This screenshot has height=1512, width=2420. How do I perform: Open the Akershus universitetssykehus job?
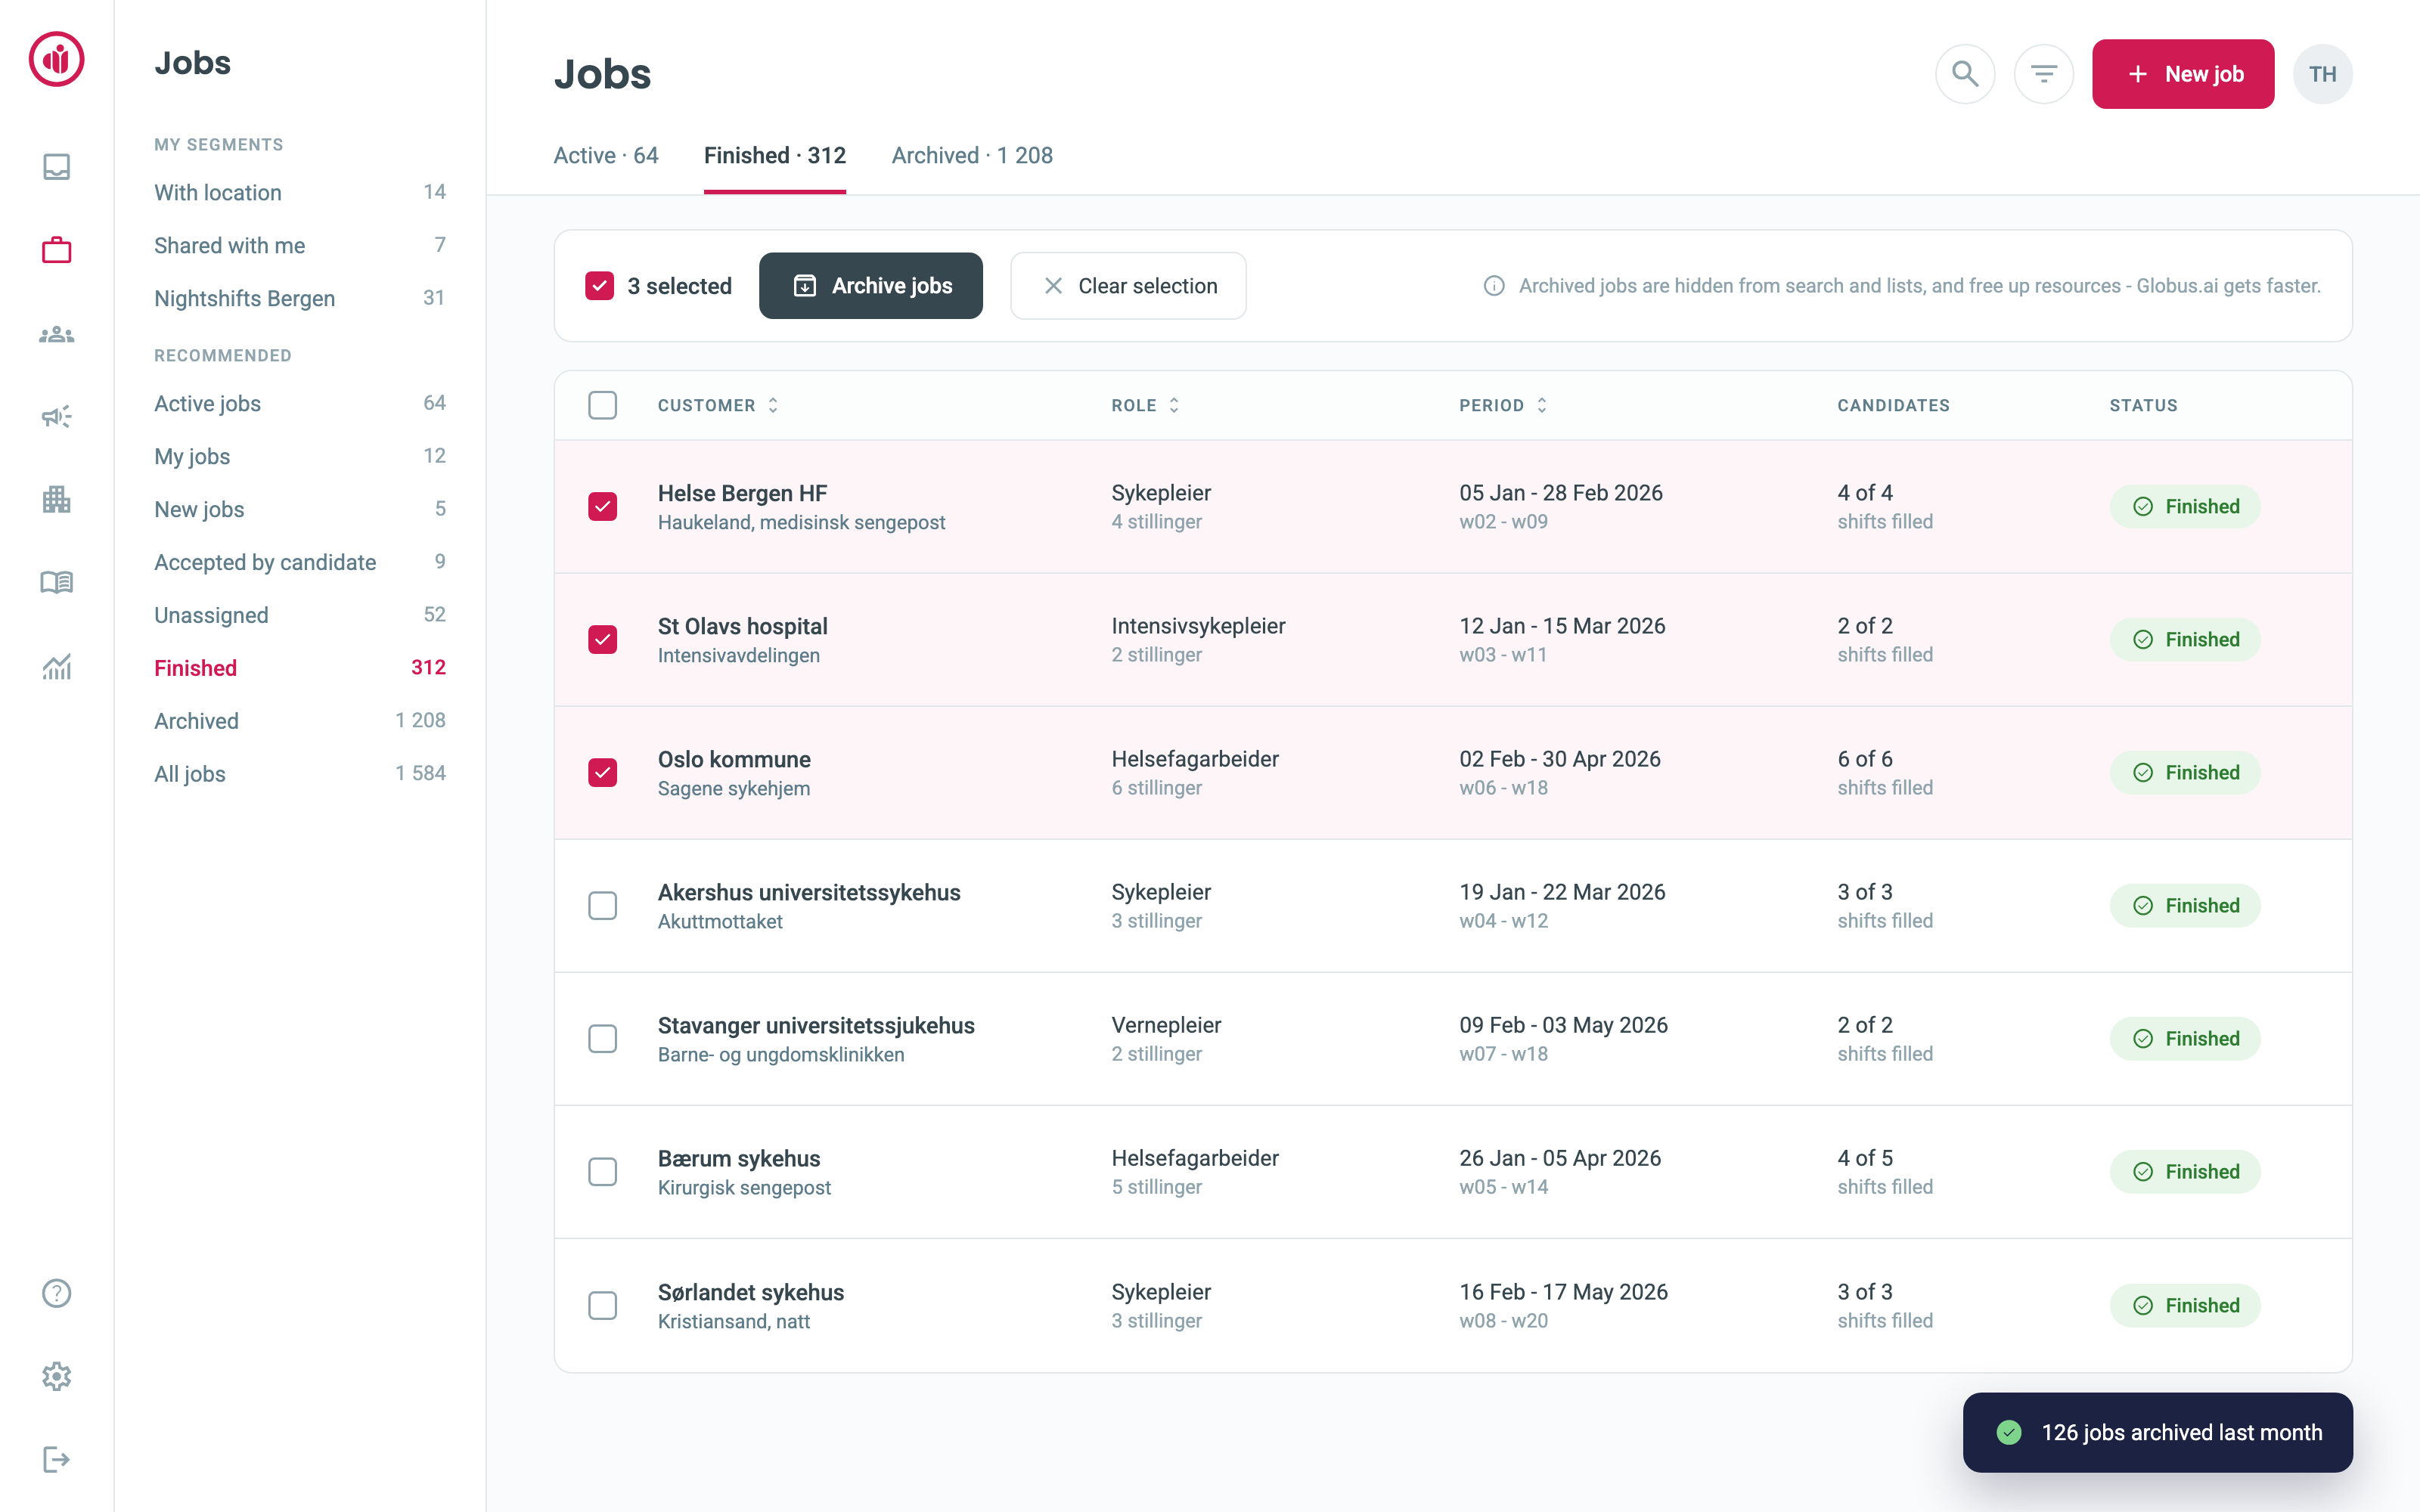[x=808, y=892]
